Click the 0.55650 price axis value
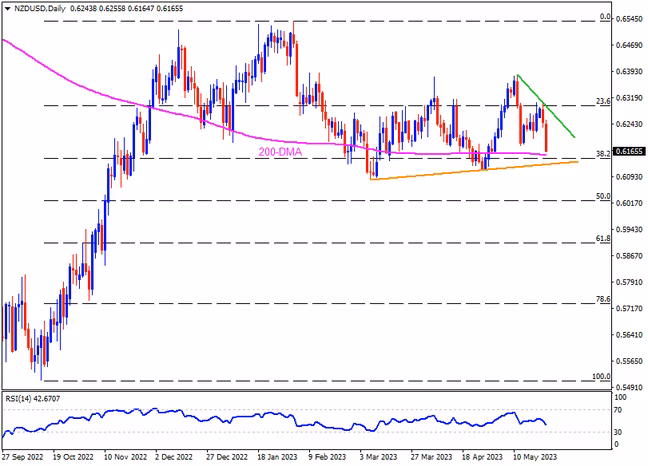648x466 pixels. coord(629,361)
